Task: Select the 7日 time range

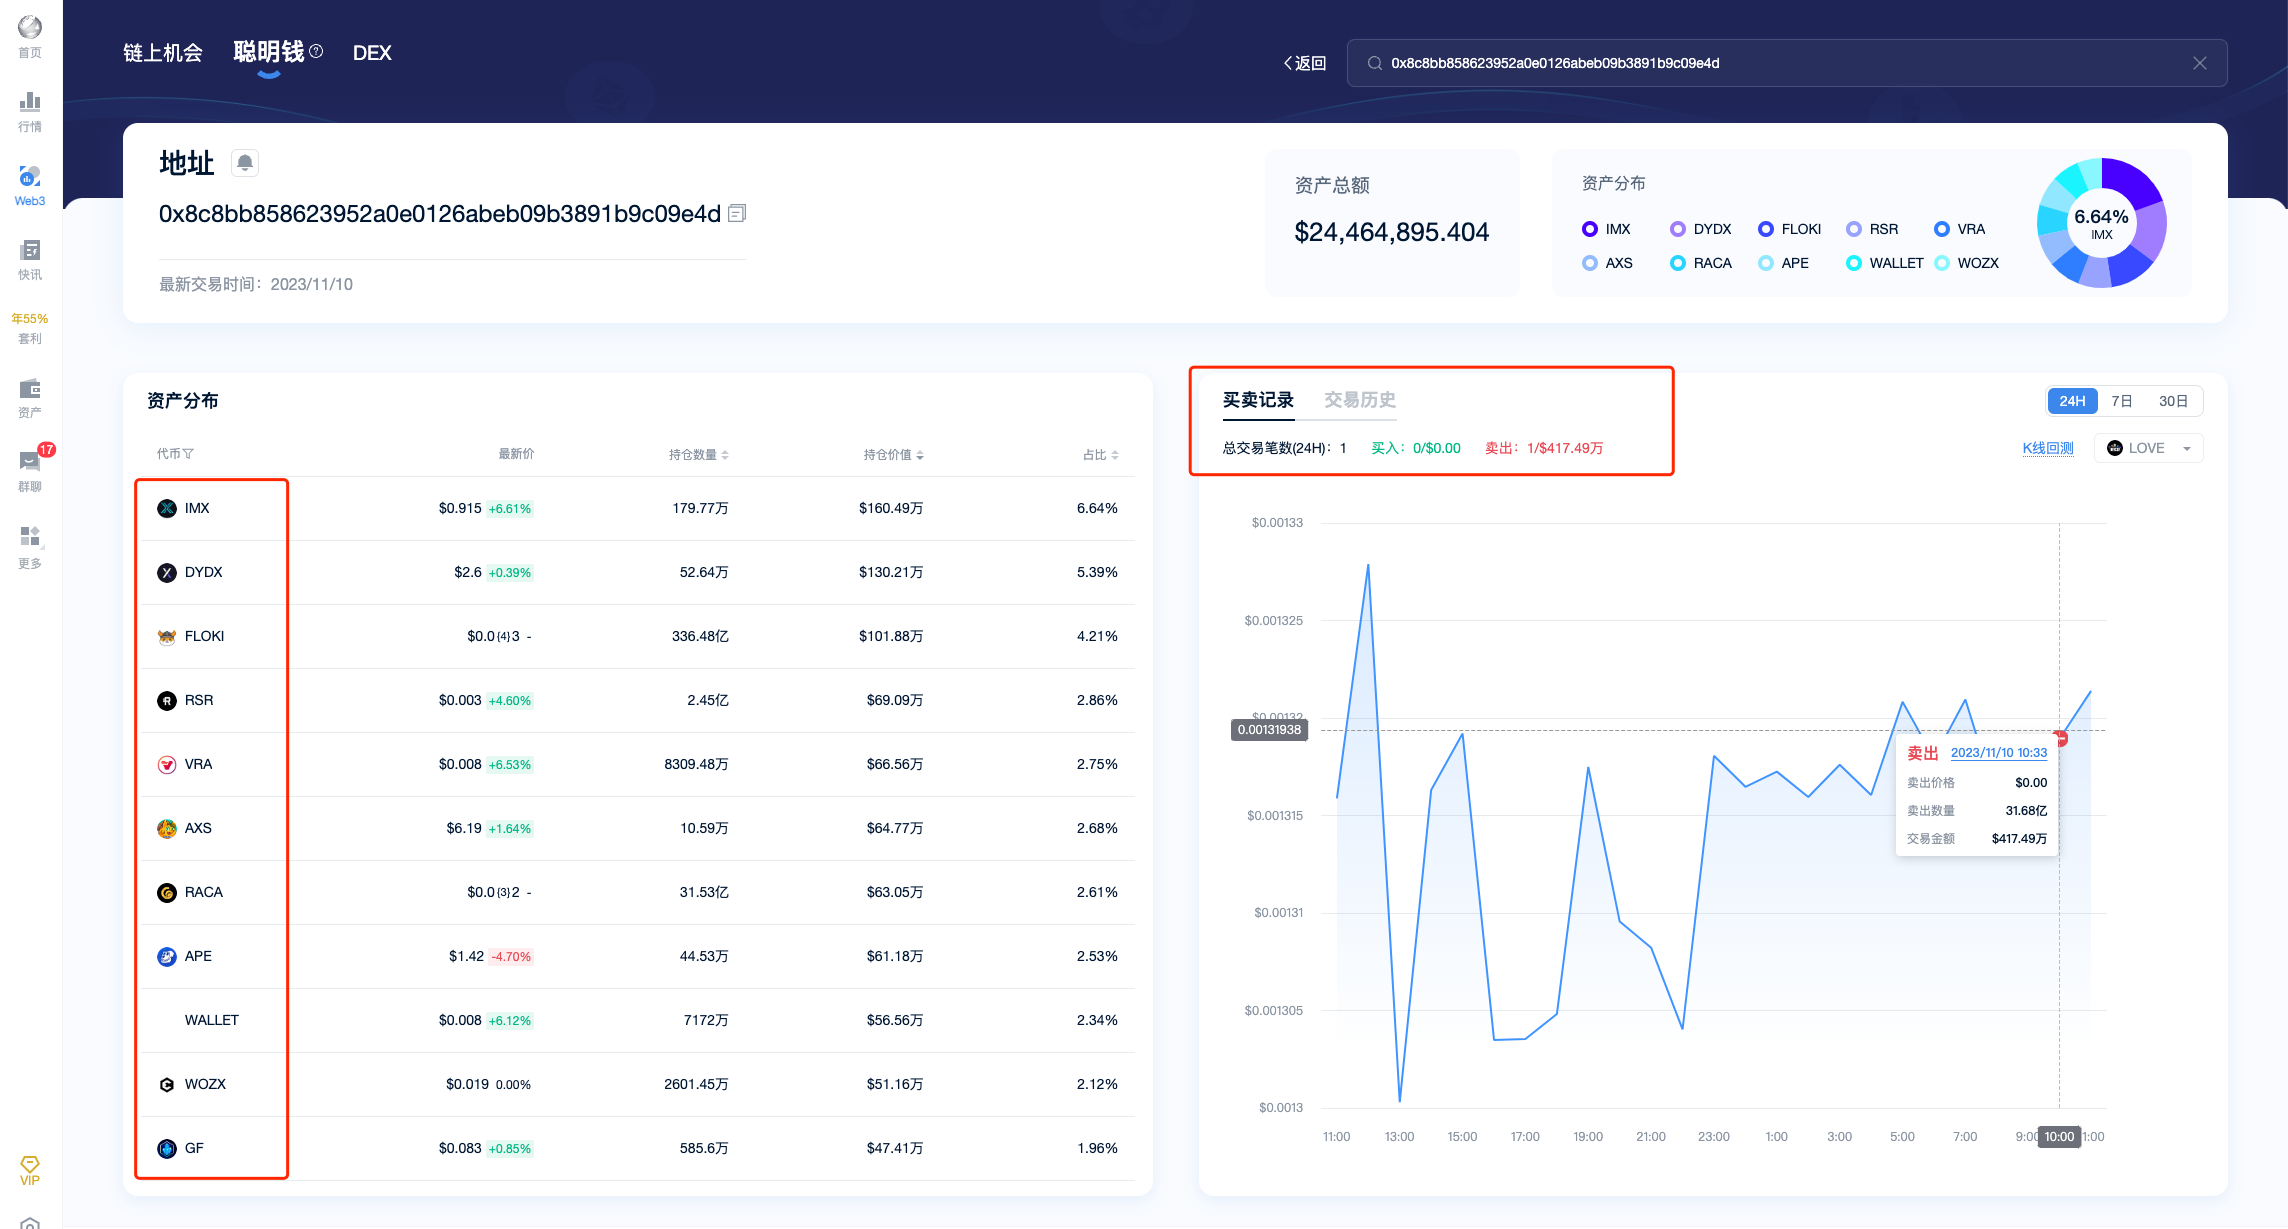Action: point(2122,401)
